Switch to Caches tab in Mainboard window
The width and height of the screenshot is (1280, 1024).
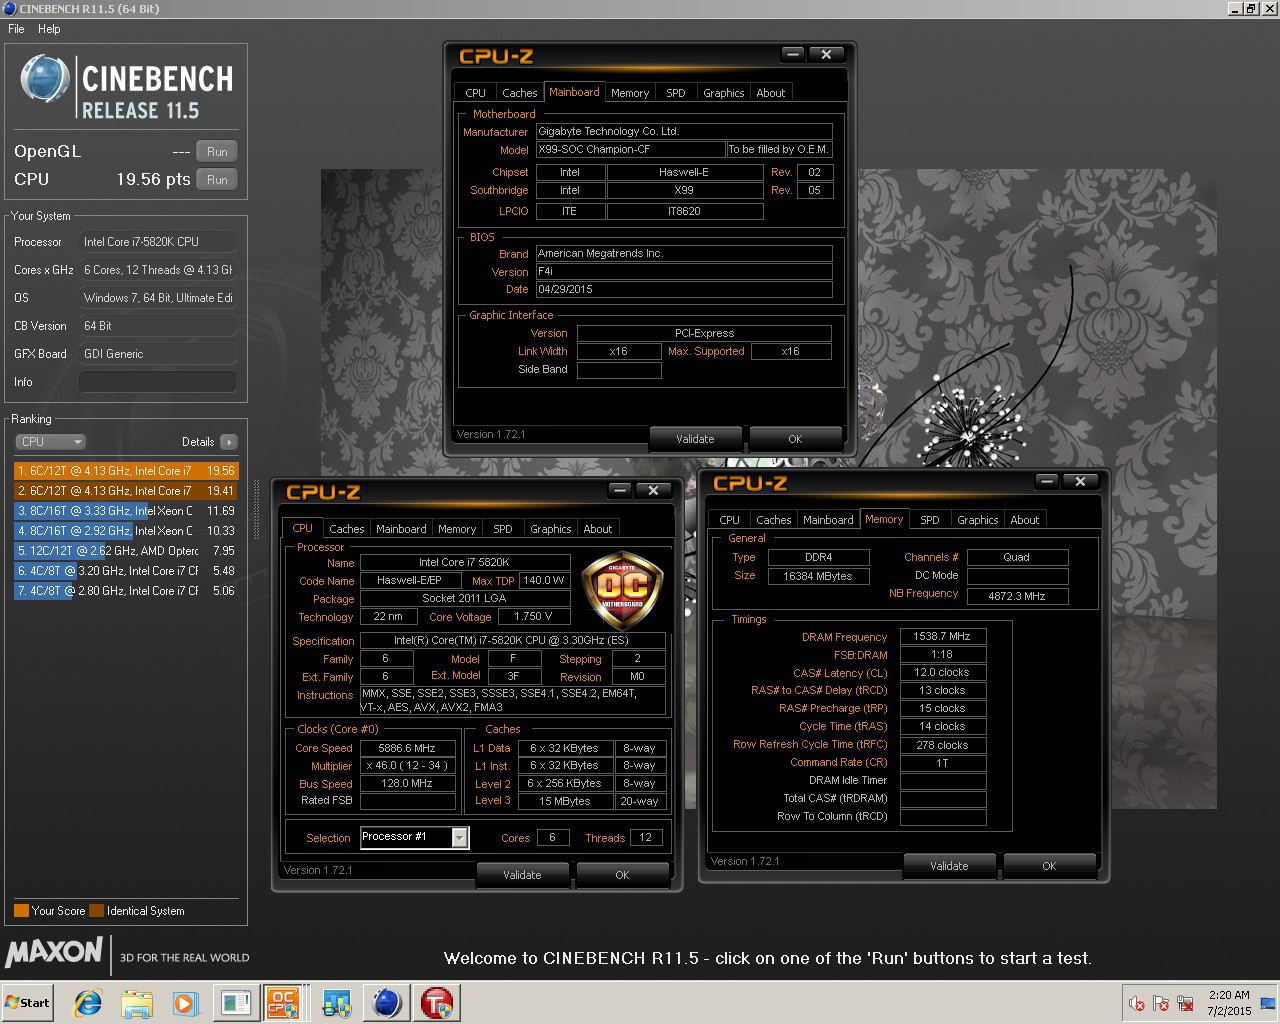click(x=520, y=93)
